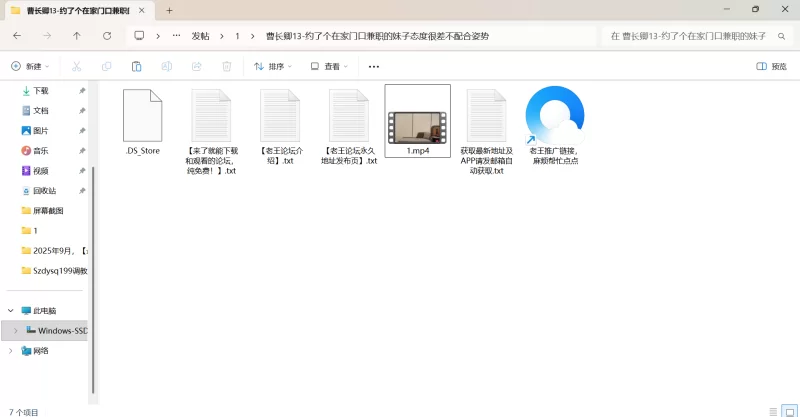Select 回收站 in the navigation pane
This screenshot has height=417, width=800.
[x=44, y=190]
